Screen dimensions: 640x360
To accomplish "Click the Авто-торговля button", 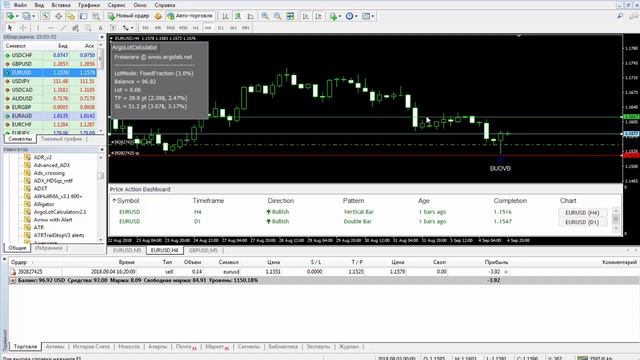I will click(x=190, y=16).
